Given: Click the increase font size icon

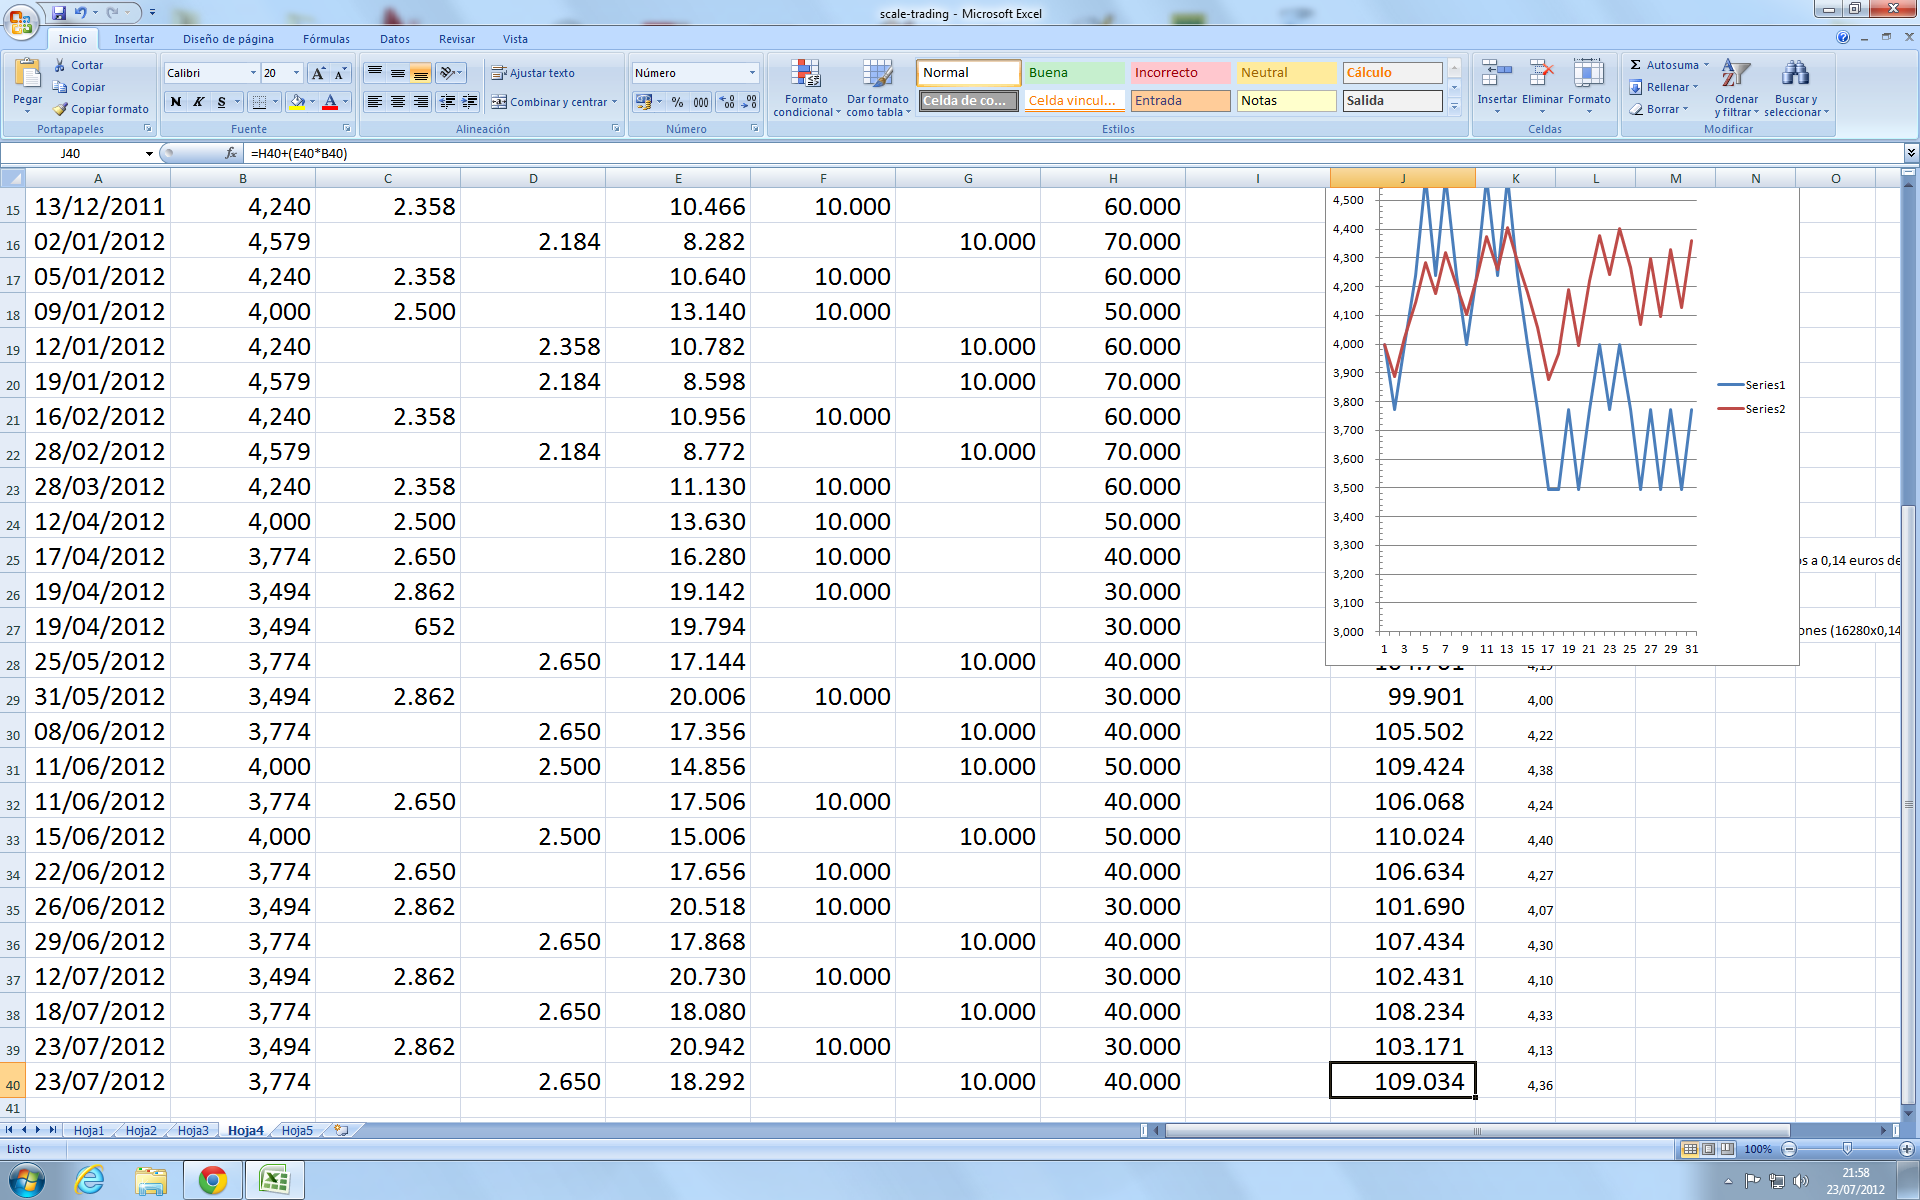Looking at the screenshot, I should click(x=317, y=73).
